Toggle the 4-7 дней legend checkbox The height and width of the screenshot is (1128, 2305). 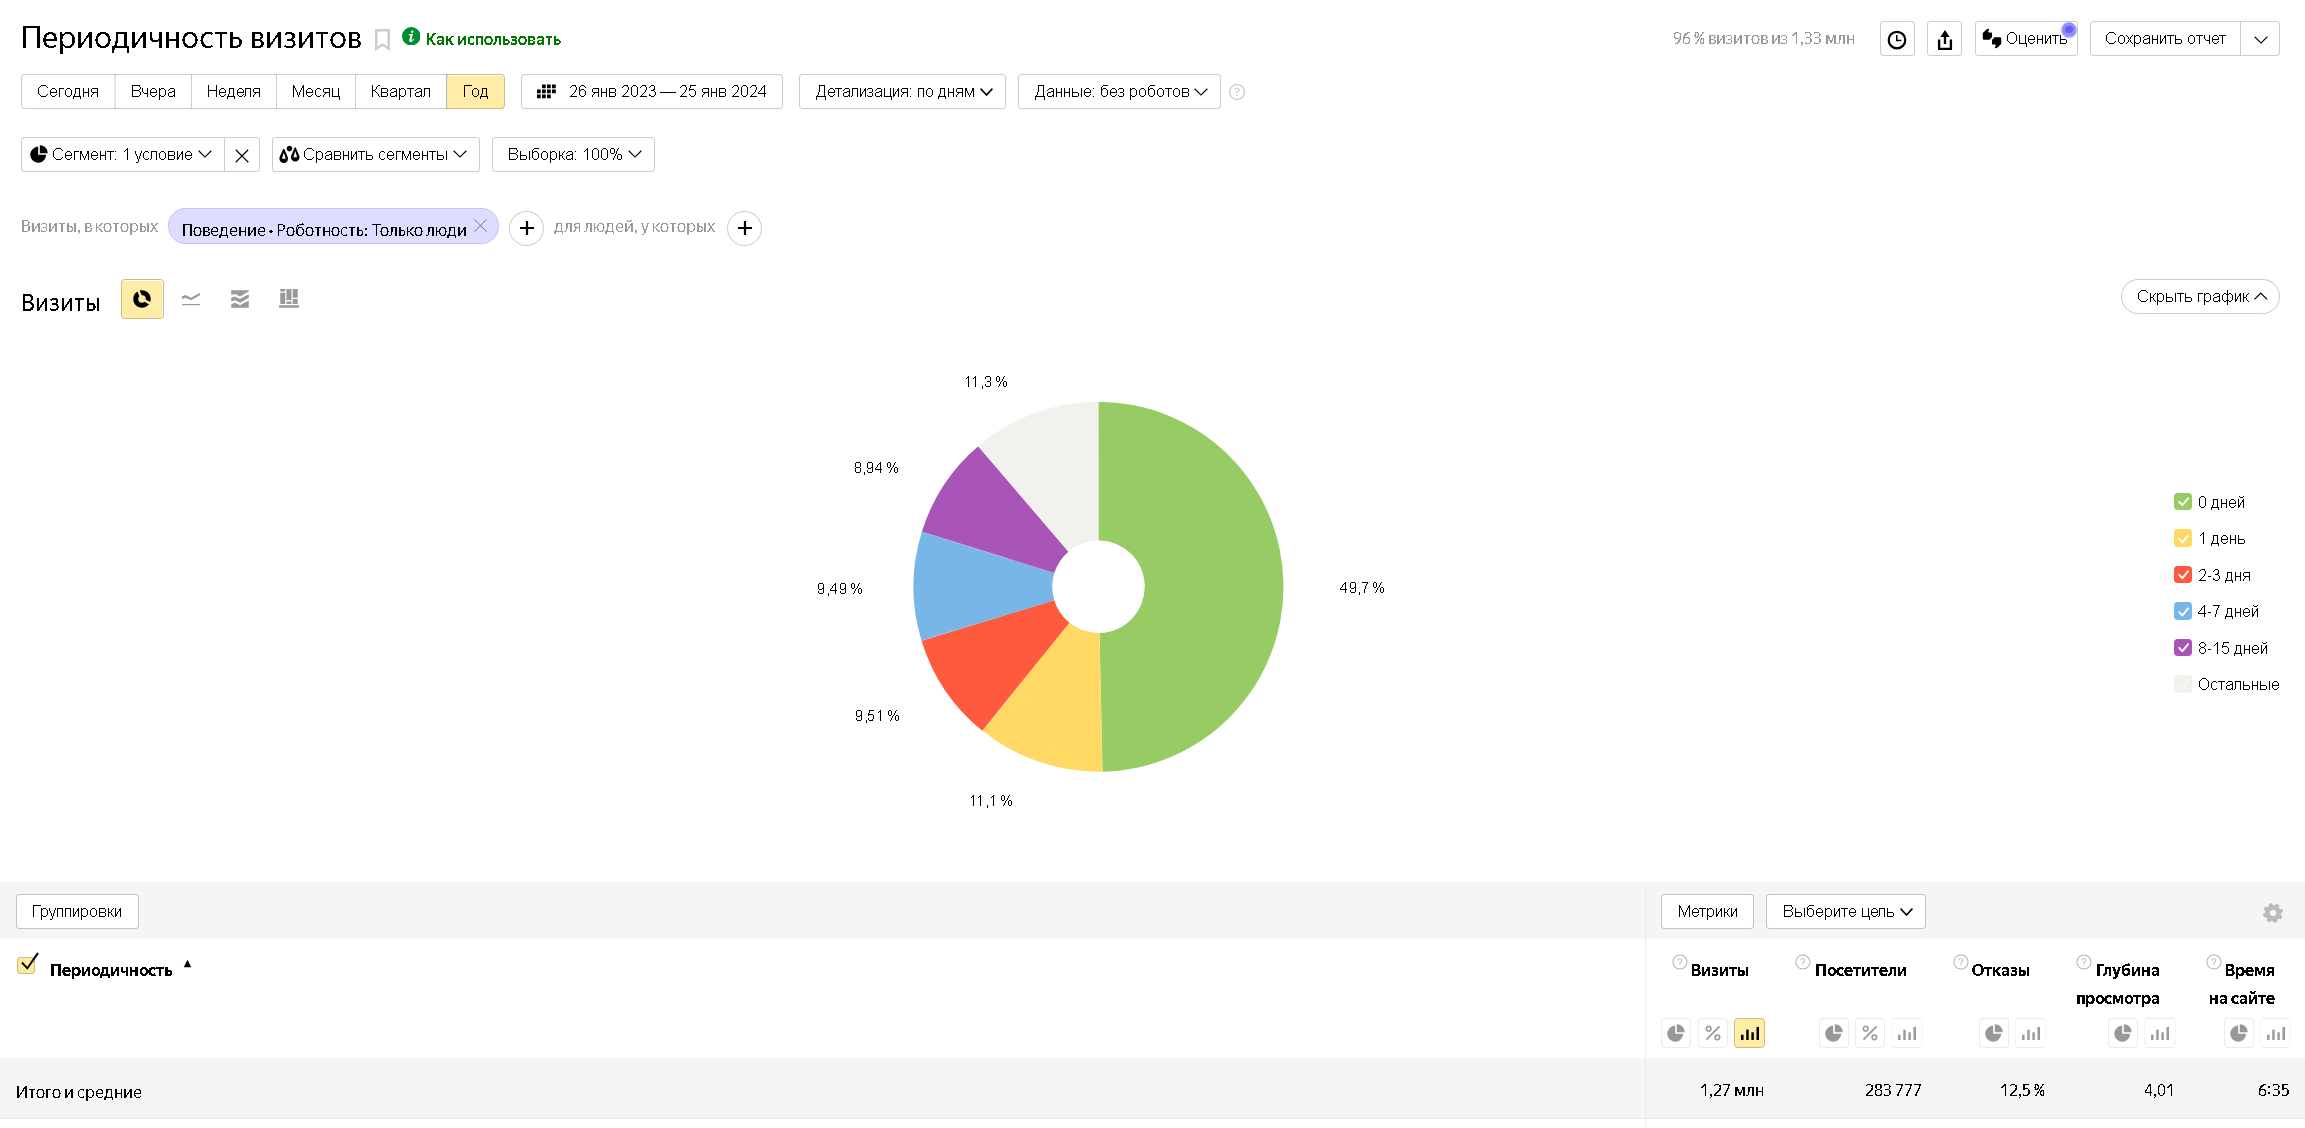[2182, 611]
